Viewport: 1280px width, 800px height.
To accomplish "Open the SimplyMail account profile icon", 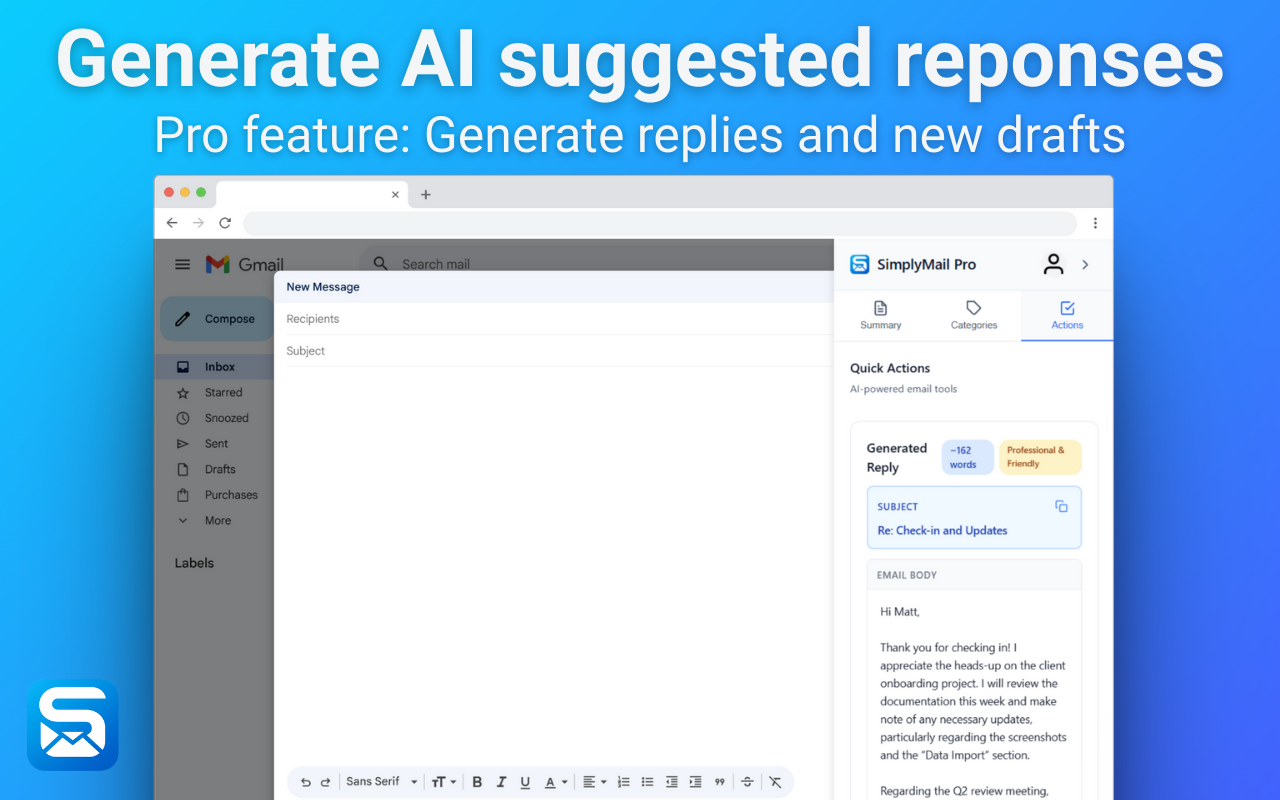I will 1053,264.
